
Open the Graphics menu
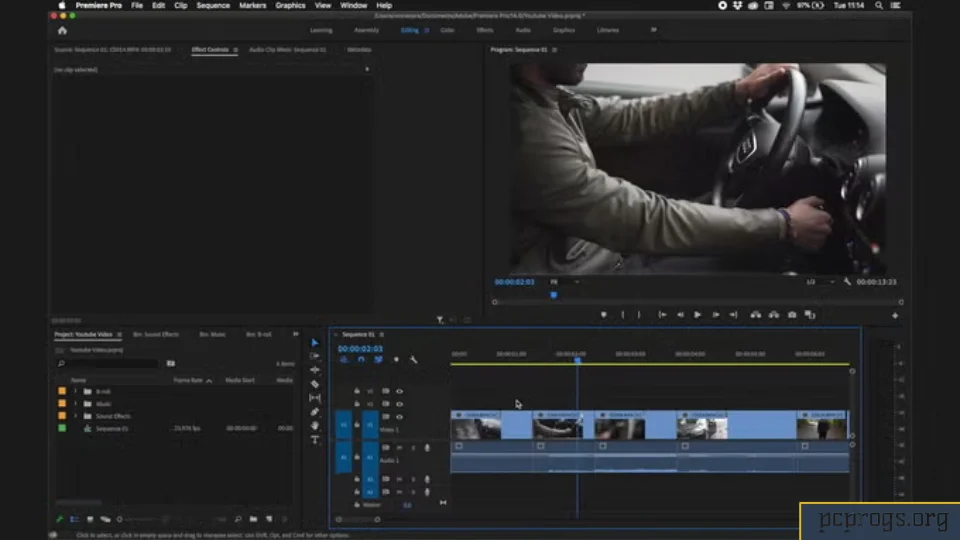tap(290, 6)
